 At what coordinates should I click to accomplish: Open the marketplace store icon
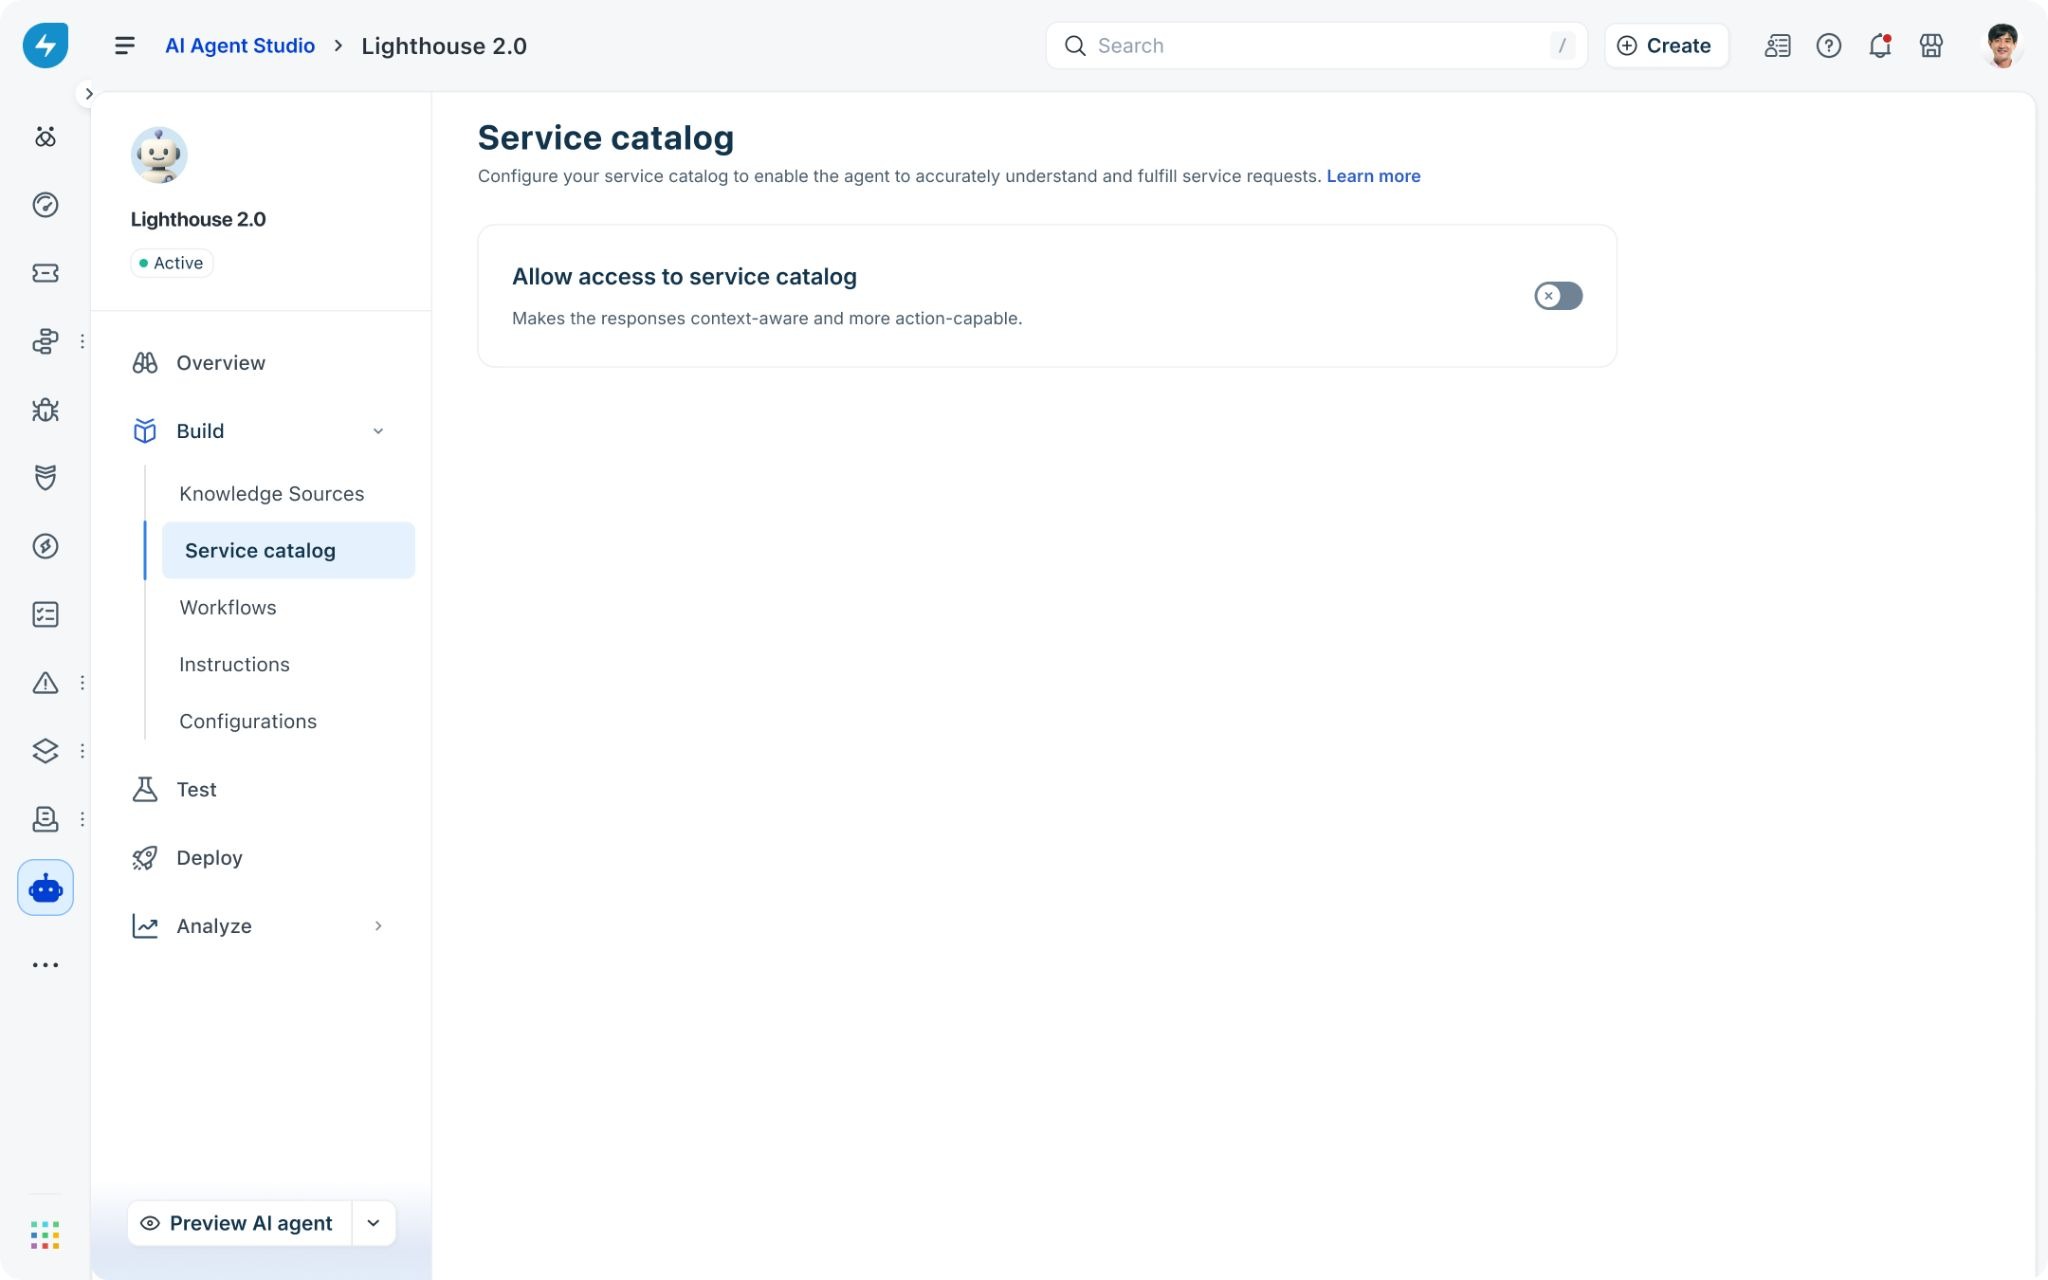pyautogui.click(x=1931, y=46)
